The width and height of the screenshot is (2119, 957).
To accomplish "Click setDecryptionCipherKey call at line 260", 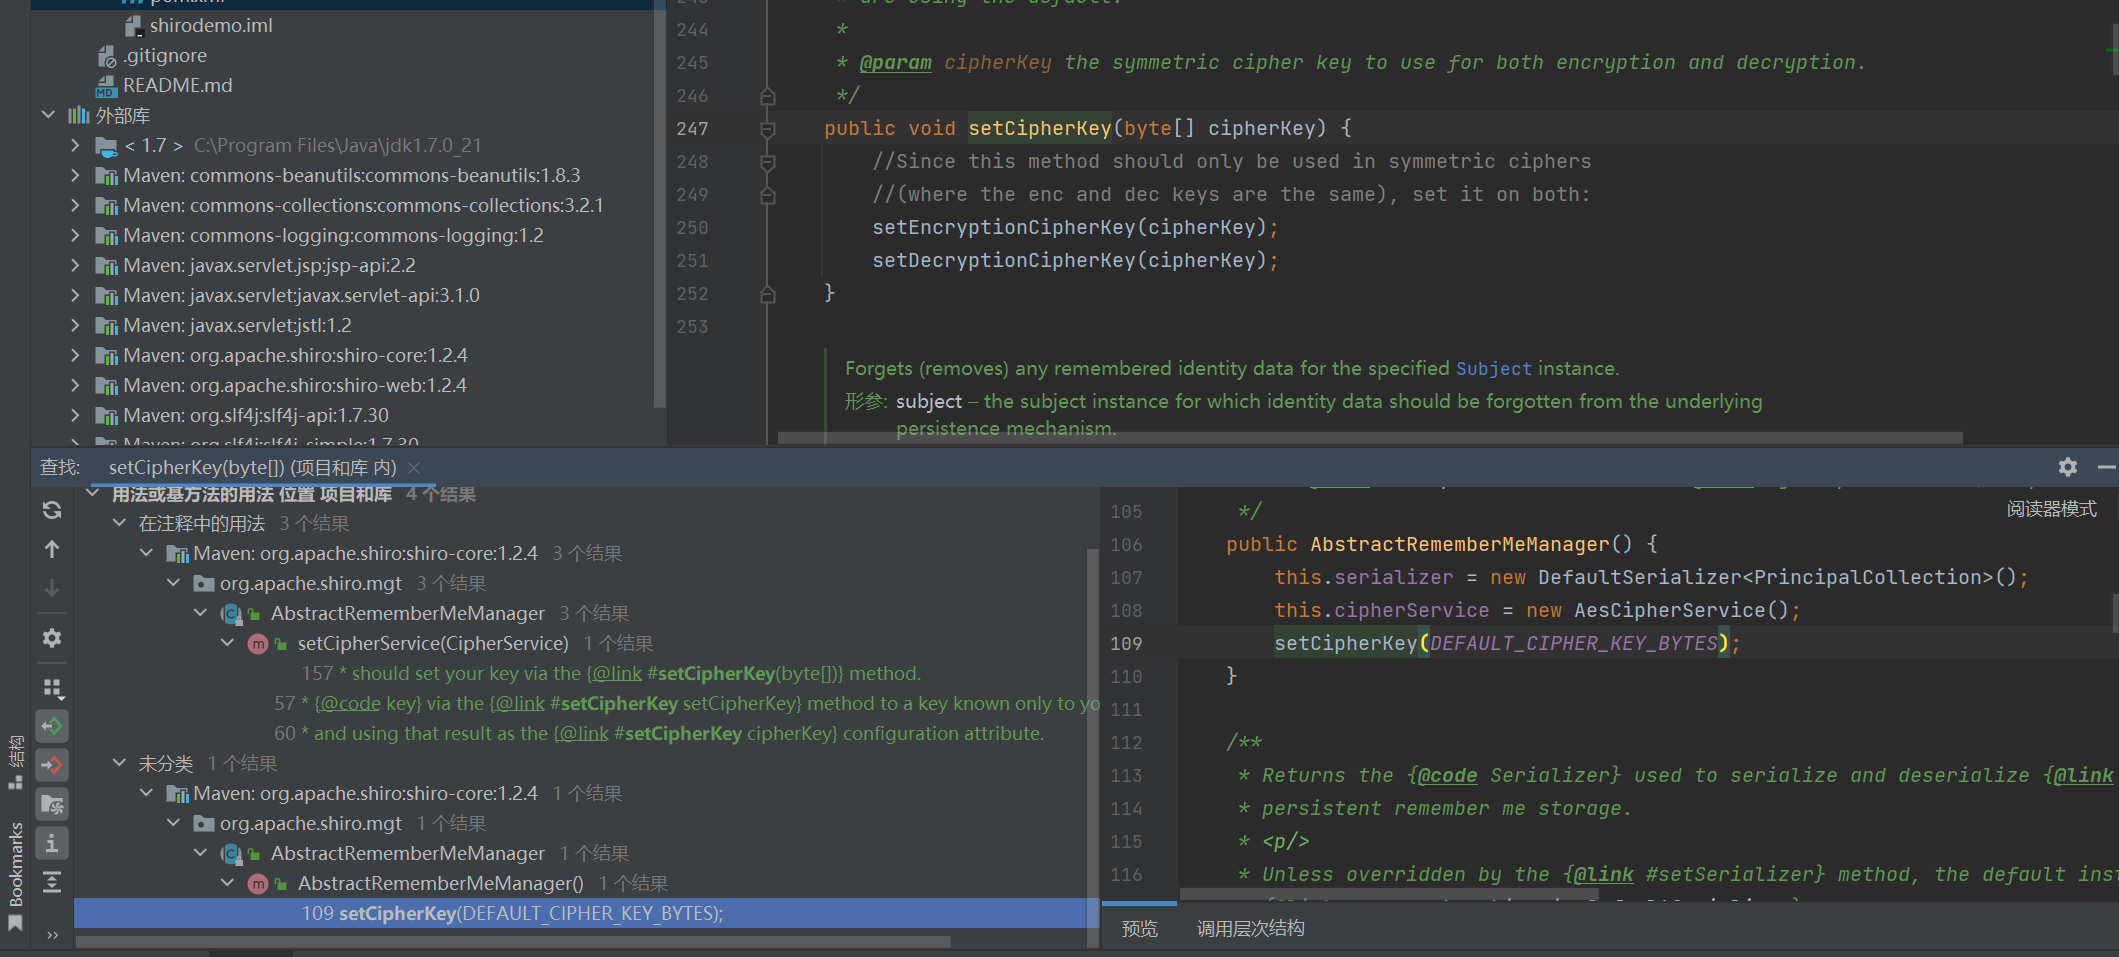I will [1004, 260].
